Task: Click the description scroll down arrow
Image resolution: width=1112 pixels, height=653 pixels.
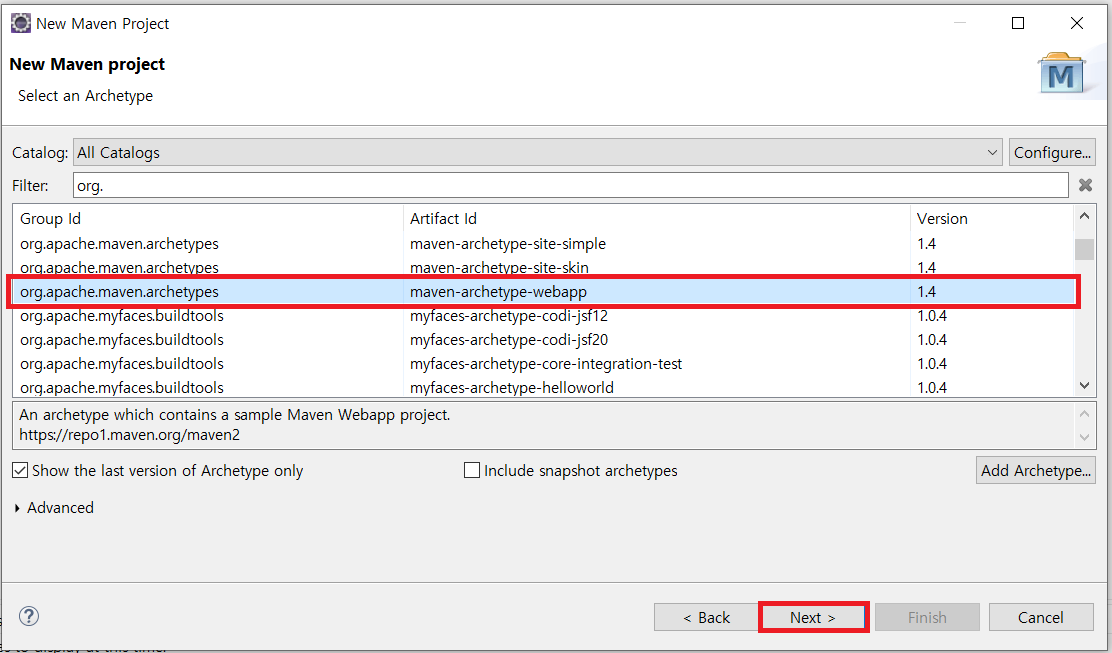Action: [x=1084, y=437]
